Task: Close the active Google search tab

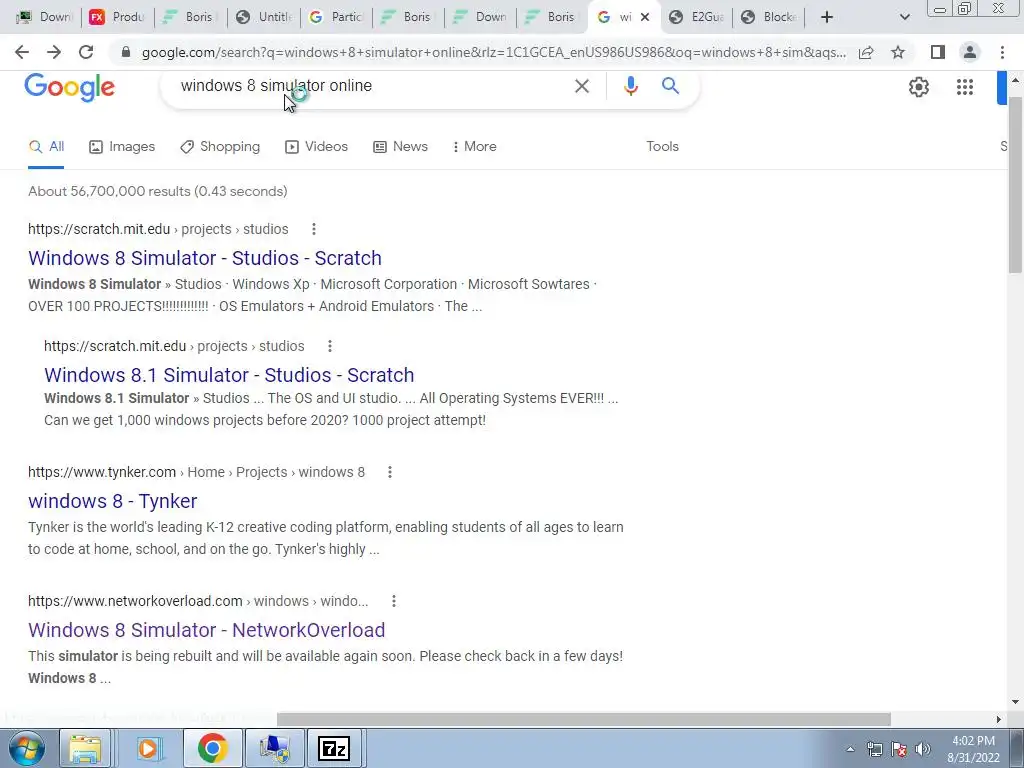Action: pos(645,17)
